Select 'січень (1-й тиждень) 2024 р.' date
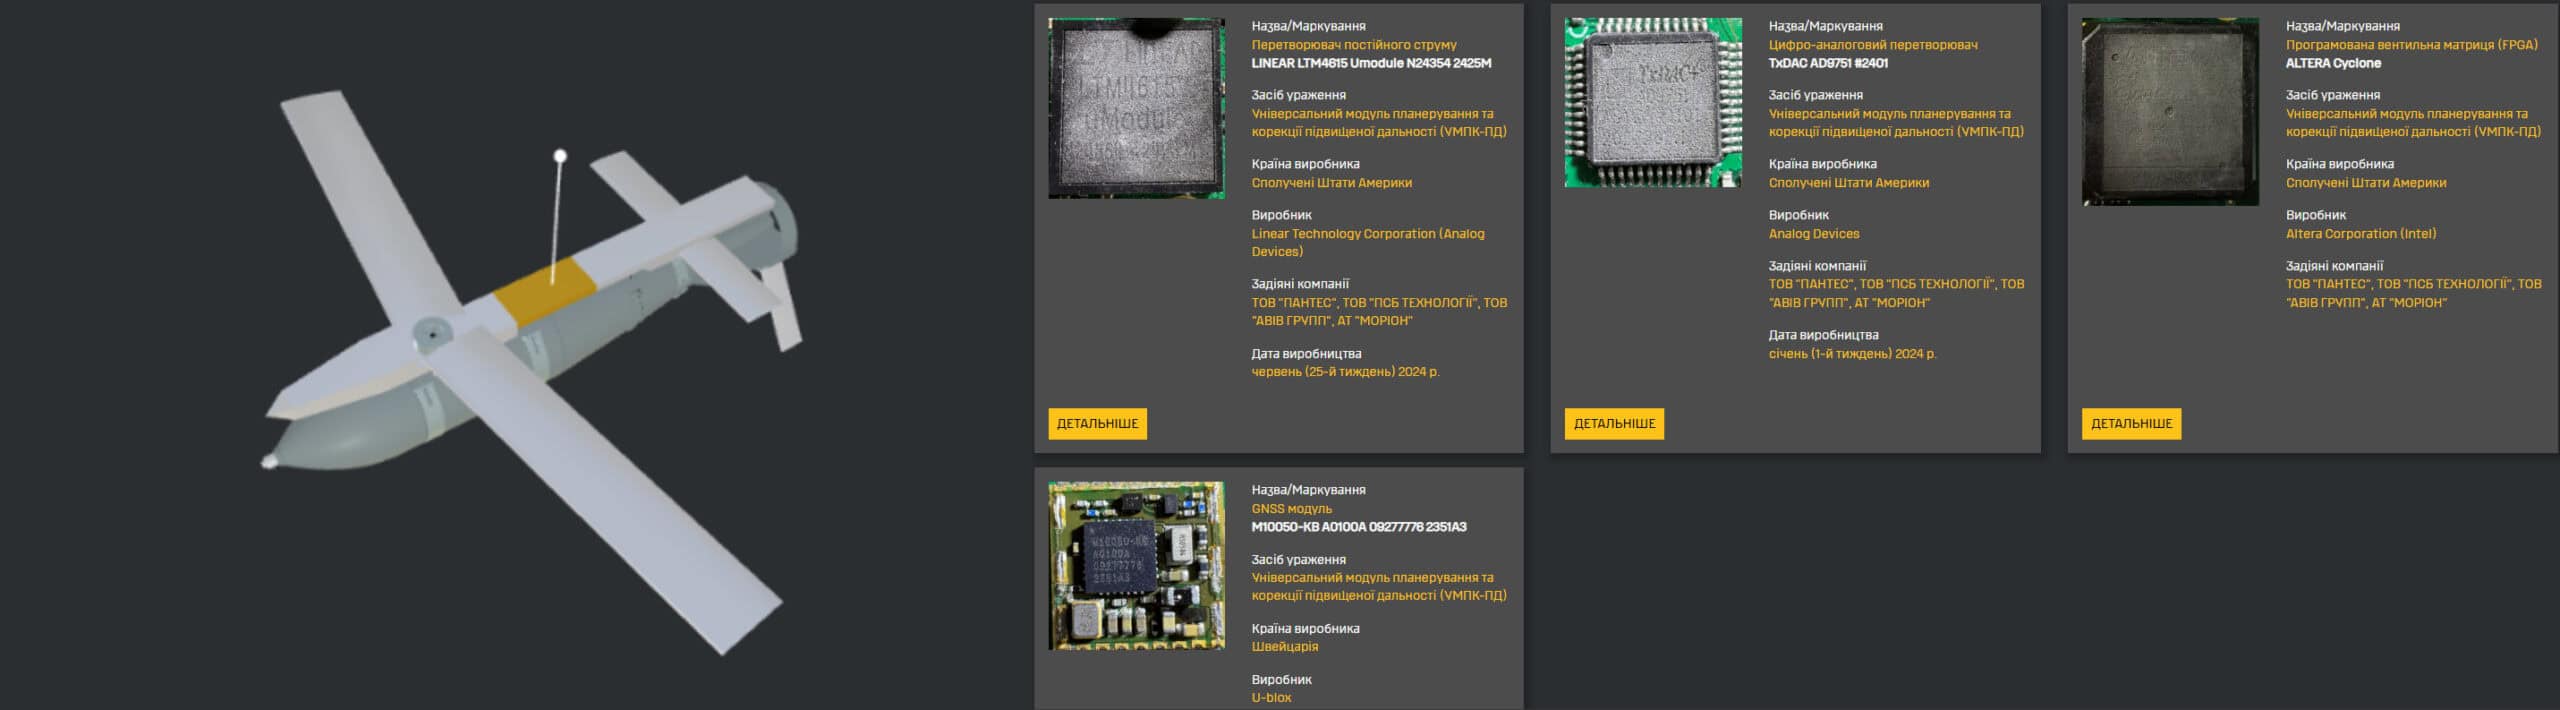 1852,354
